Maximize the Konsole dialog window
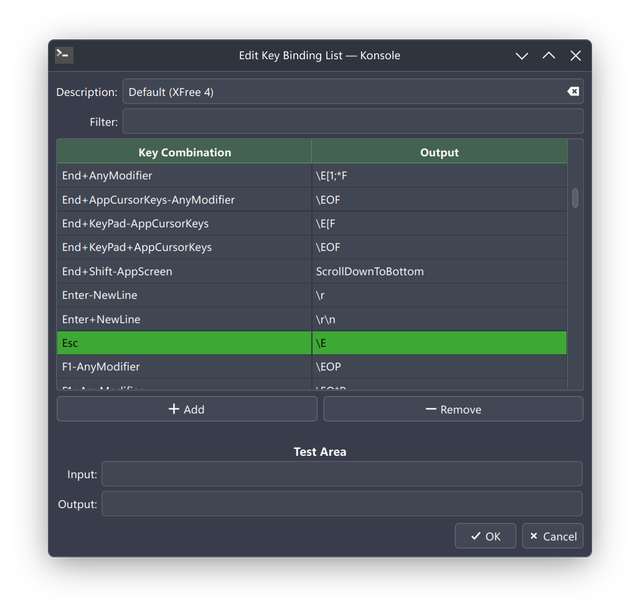 [549, 56]
